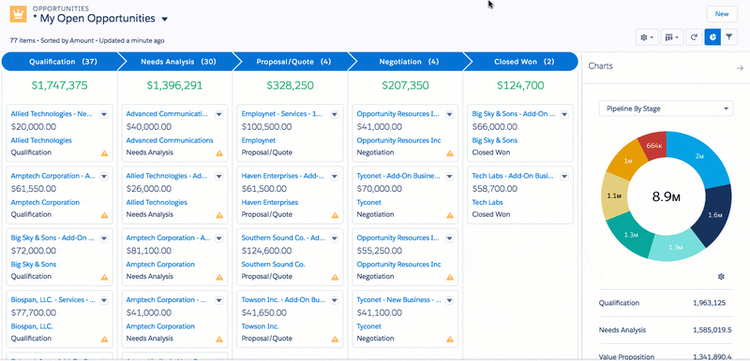
Task: Click warning icon on Amptech Corporation $61,550 card
Action: pos(104,215)
